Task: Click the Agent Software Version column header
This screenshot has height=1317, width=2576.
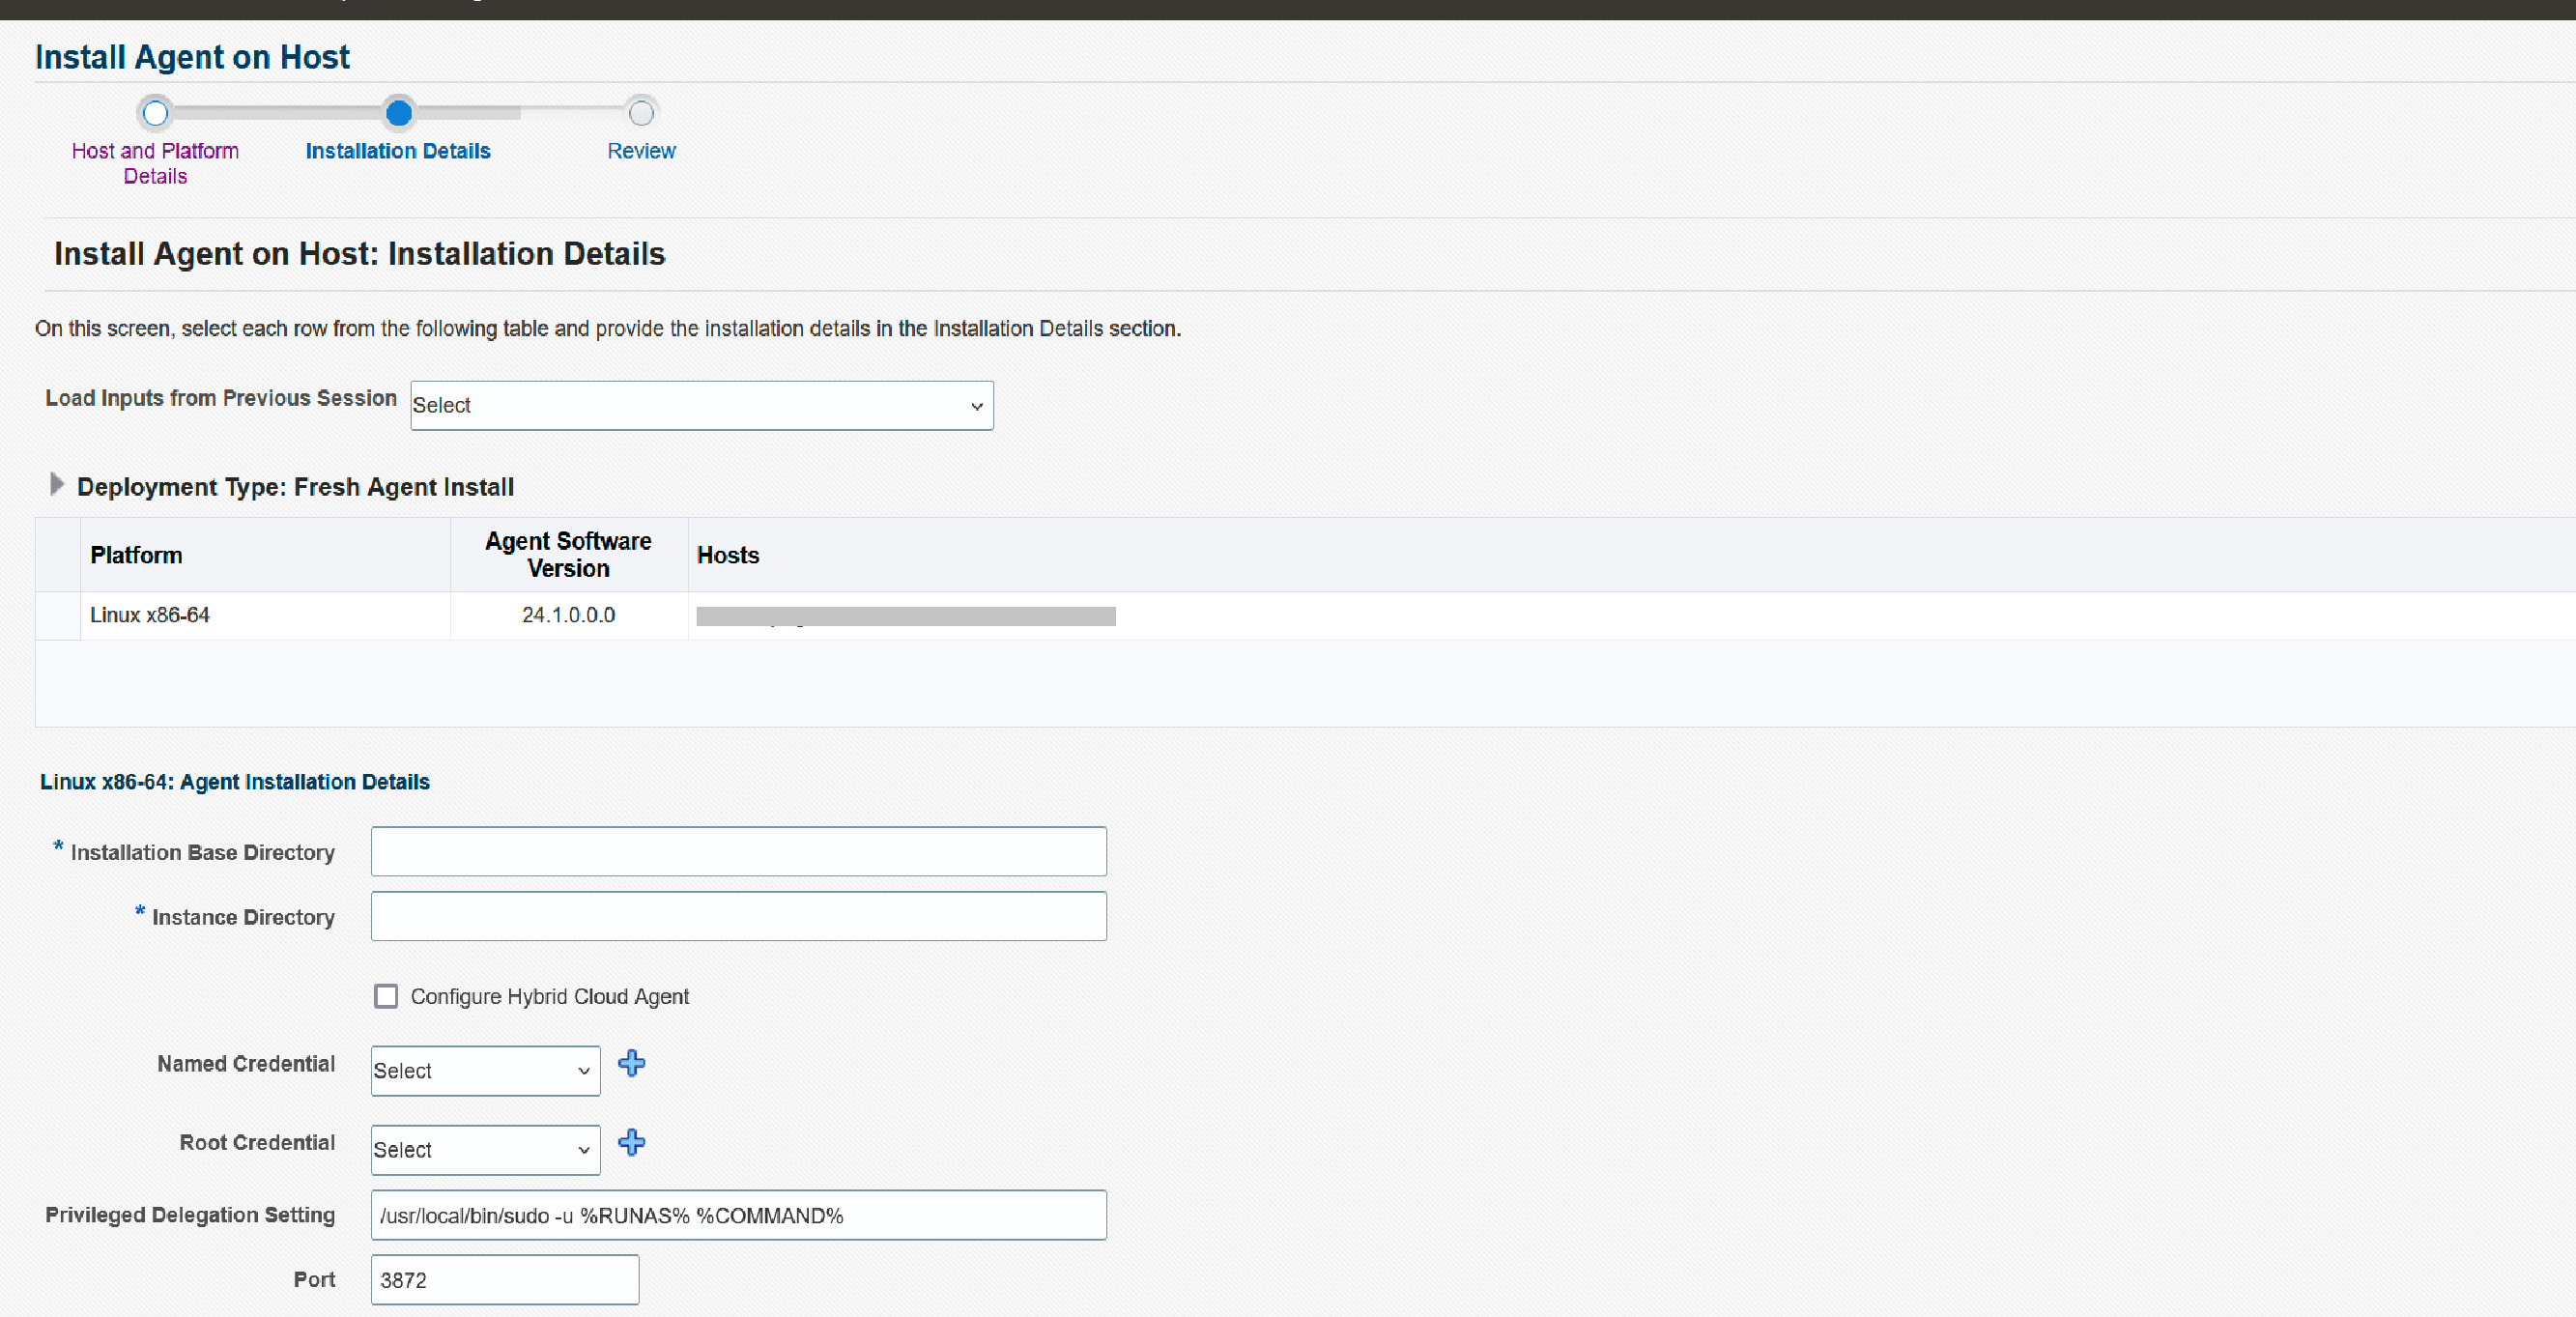Action: pos(567,555)
